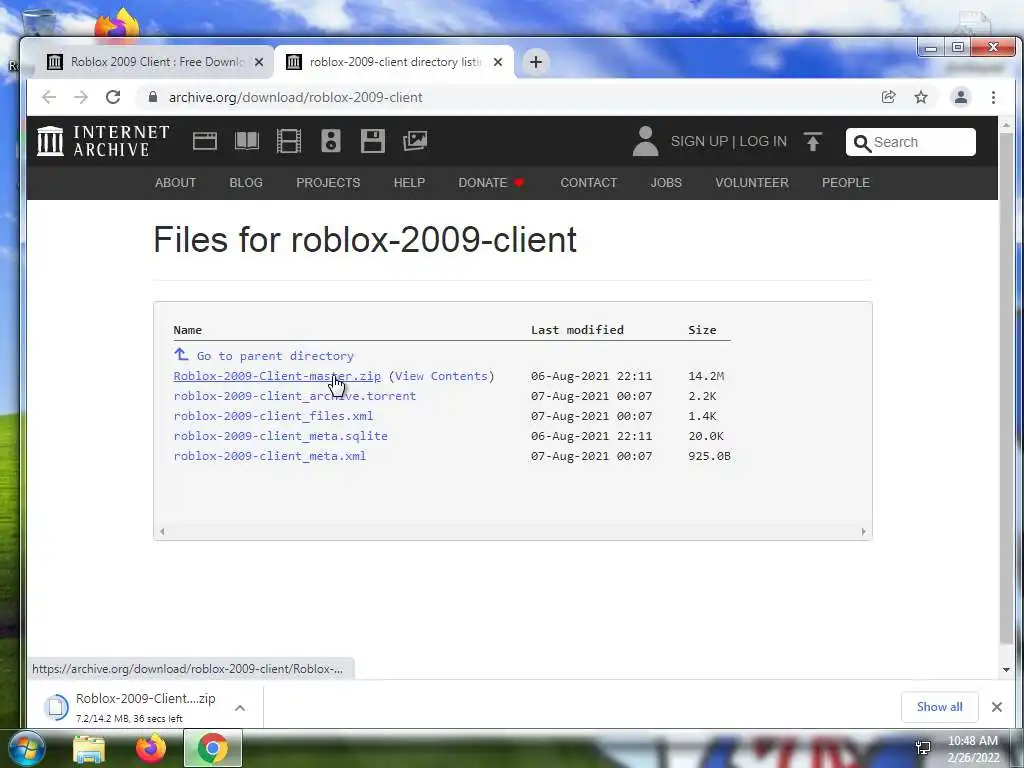Viewport: 1024px width, 768px height.
Task: Click the upload arrow icon
Action: pos(812,142)
